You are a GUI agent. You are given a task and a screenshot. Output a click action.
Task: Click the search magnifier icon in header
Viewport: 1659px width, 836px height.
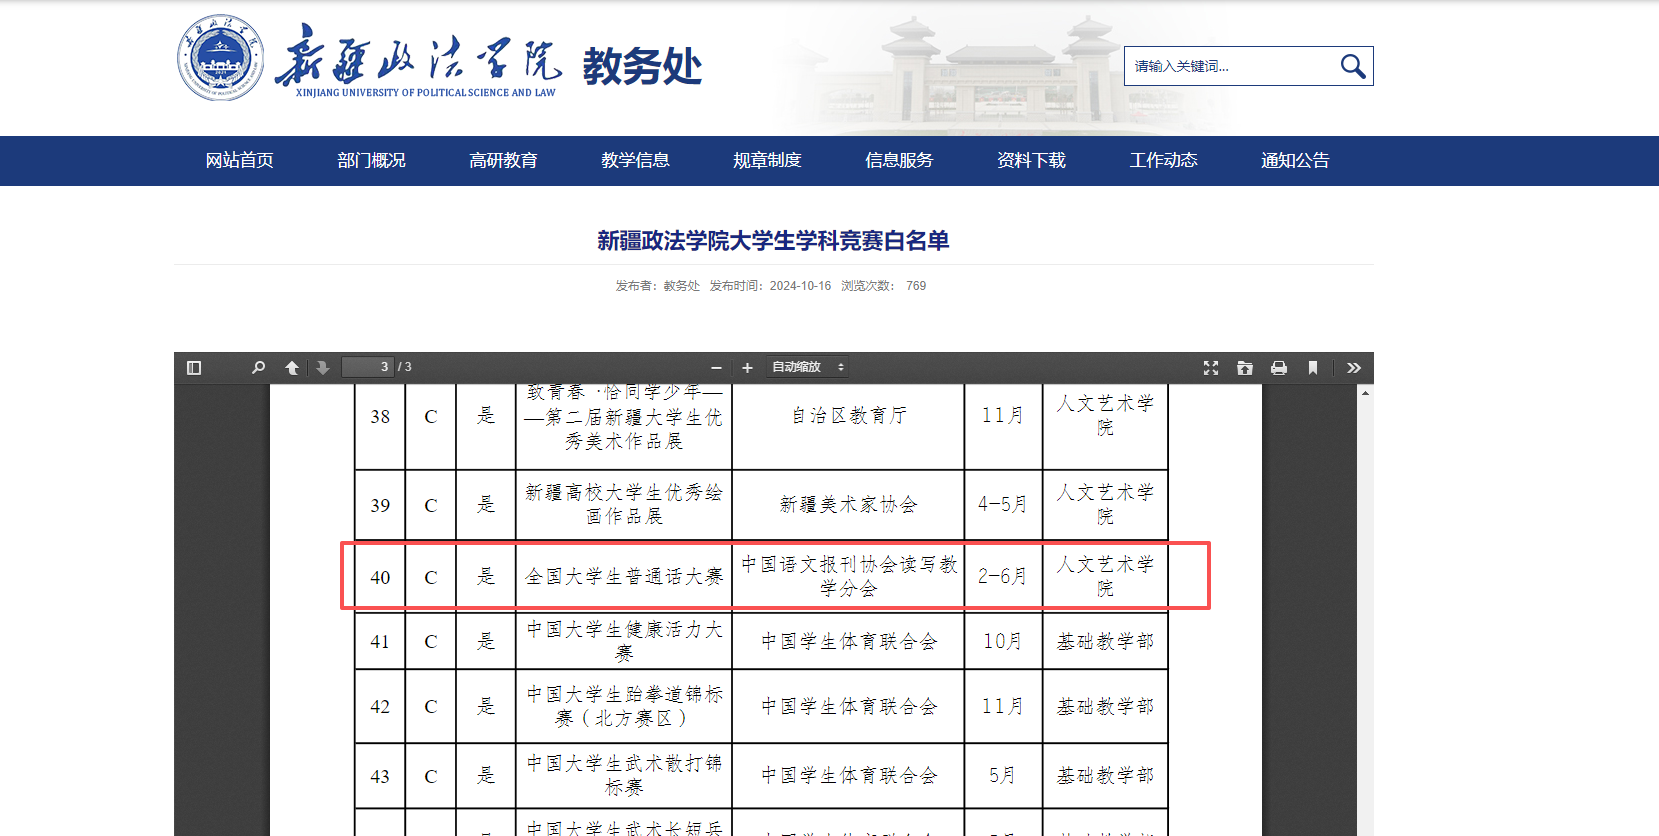[x=1352, y=66]
